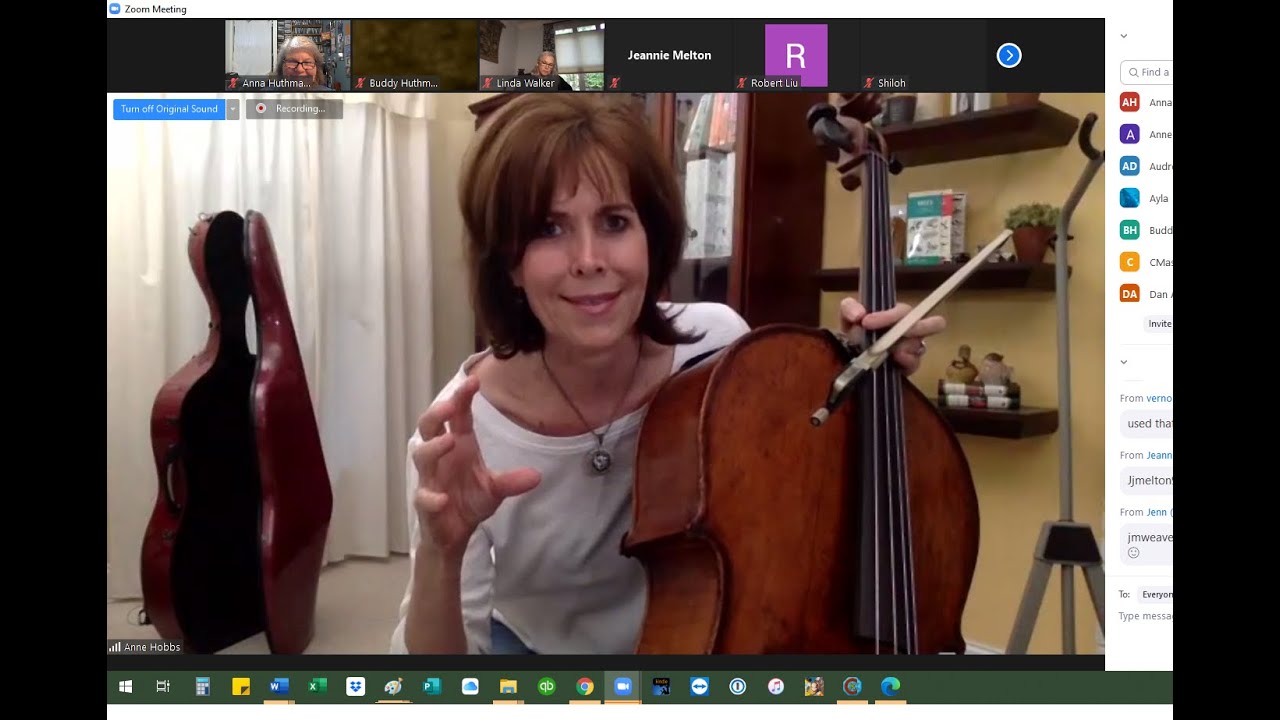The image size is (1280, 720).
Task: Collapse the chat panel chevron
Action: (x=1124, y=362)
